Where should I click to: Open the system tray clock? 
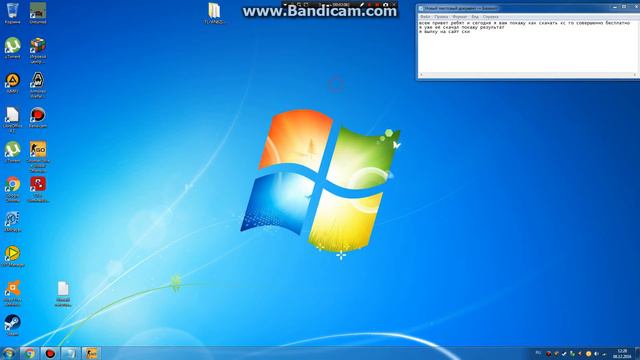[622, 353]
